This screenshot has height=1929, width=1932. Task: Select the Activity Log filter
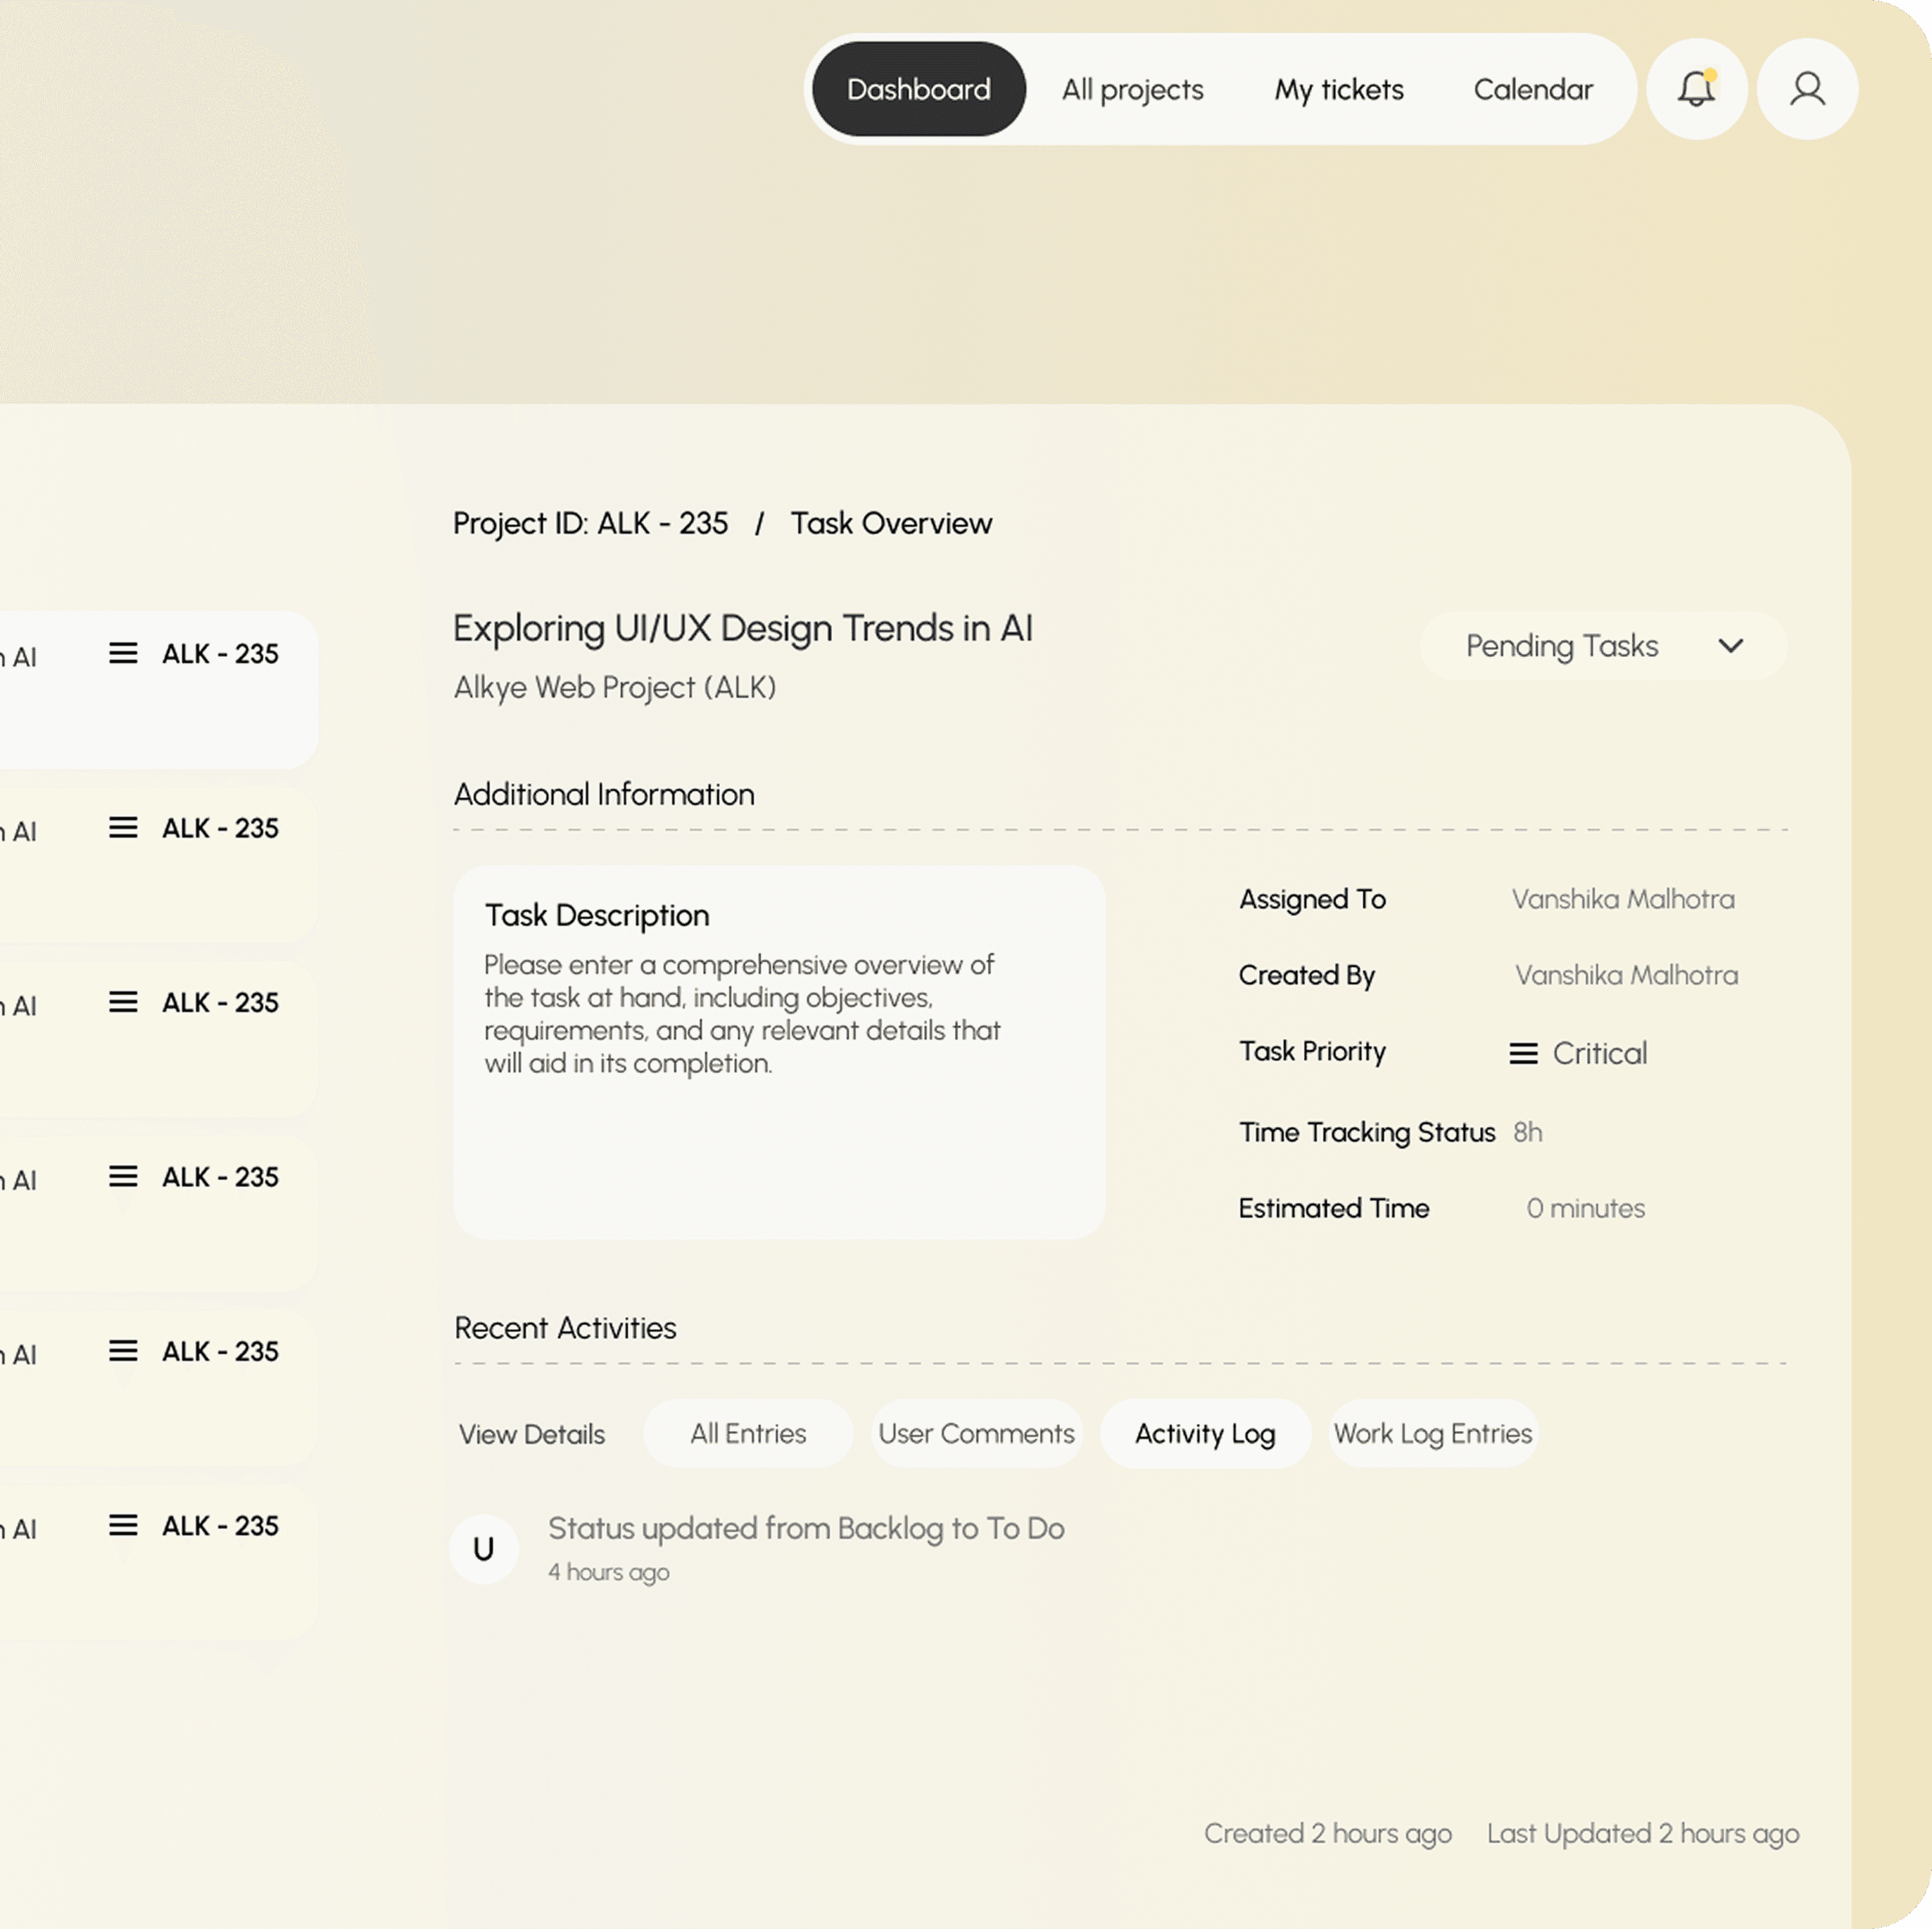1205,1433
